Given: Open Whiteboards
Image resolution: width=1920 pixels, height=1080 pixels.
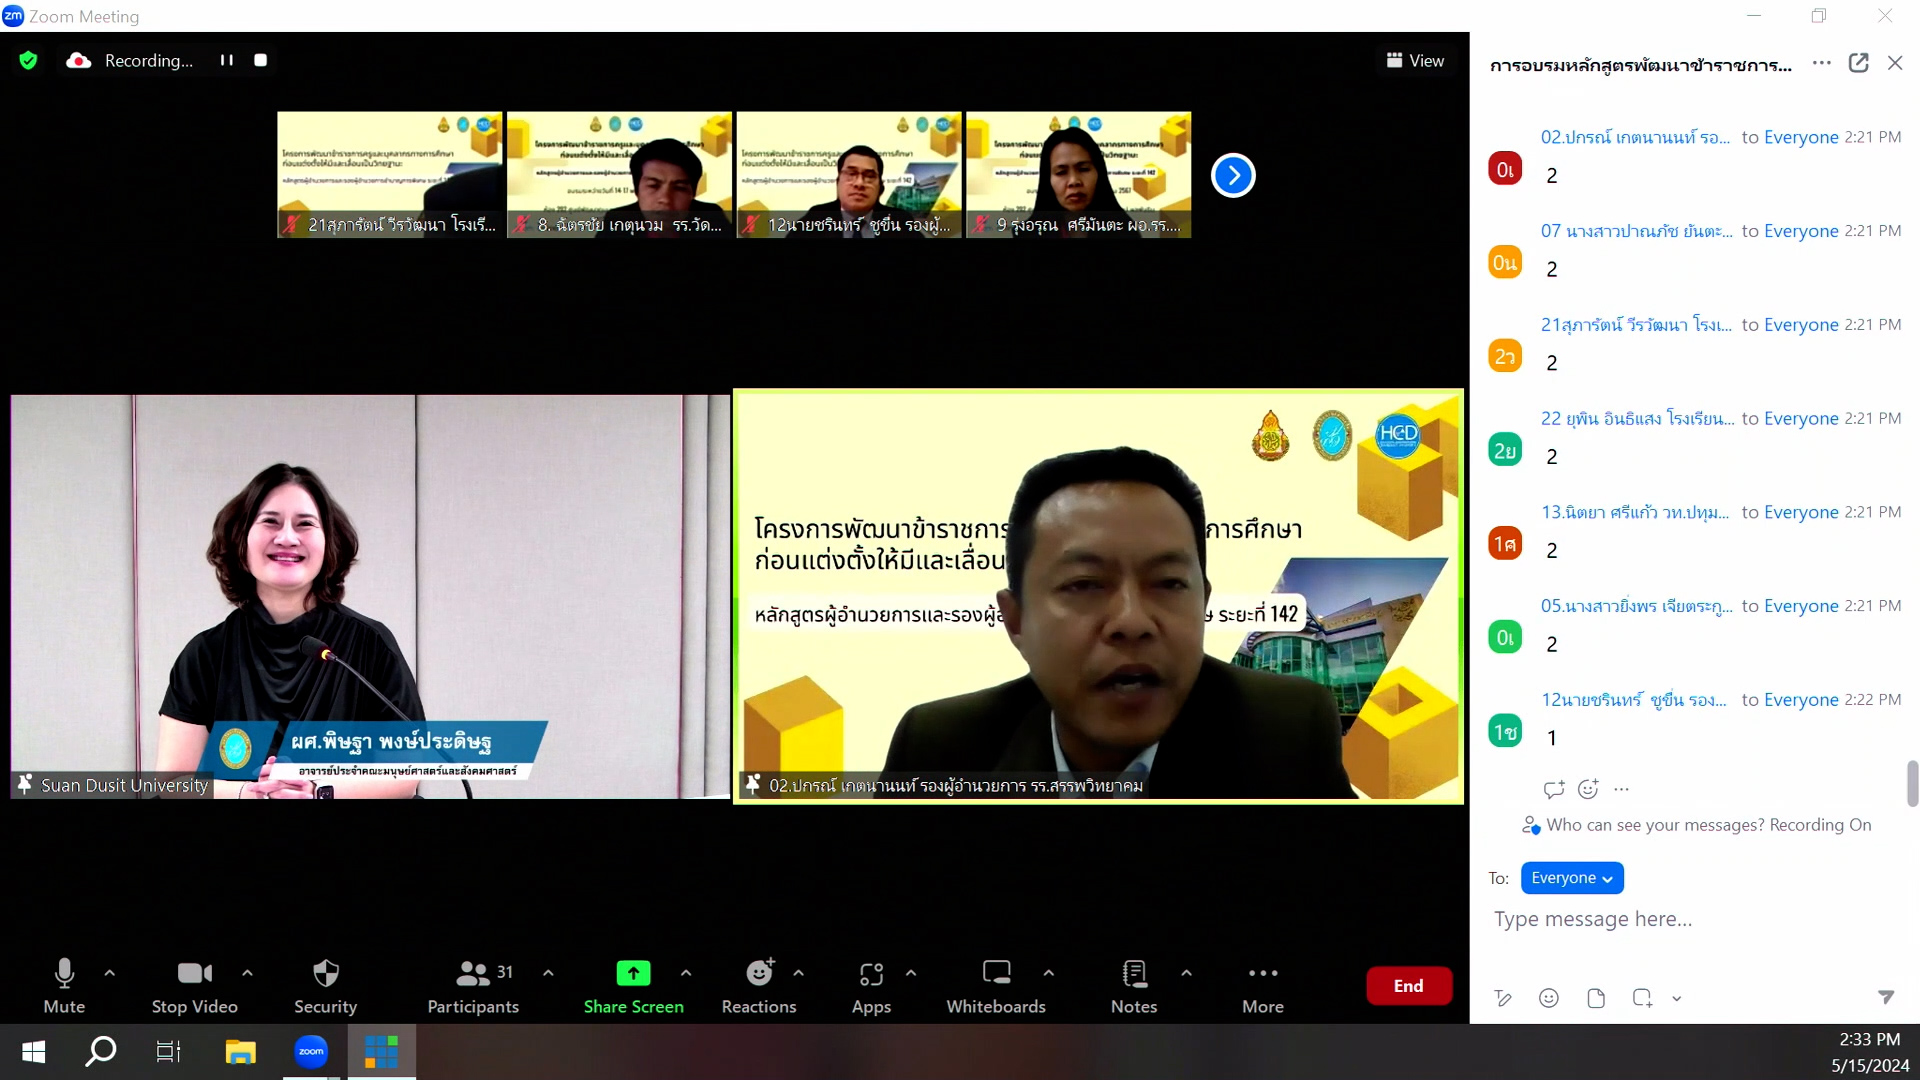Looking at the screenshot, I should (x=996, y=986).
